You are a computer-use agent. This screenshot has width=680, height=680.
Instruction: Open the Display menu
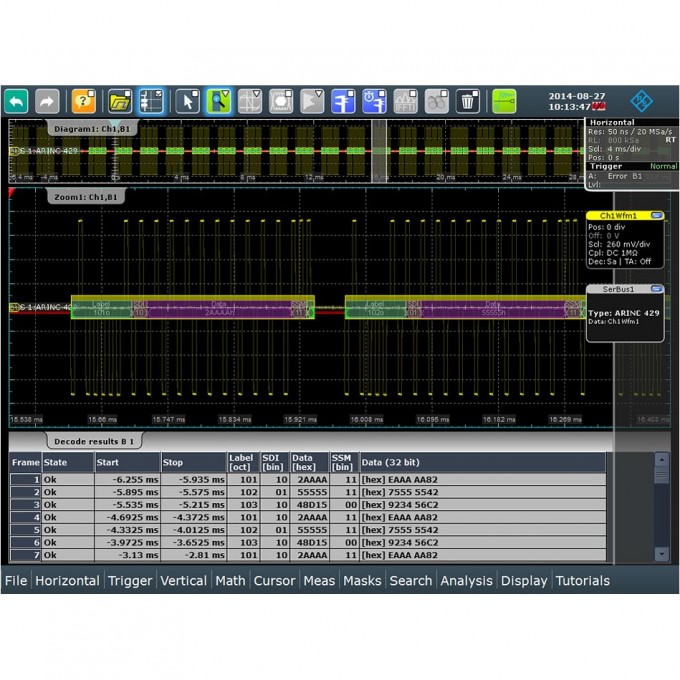[524, 581]
